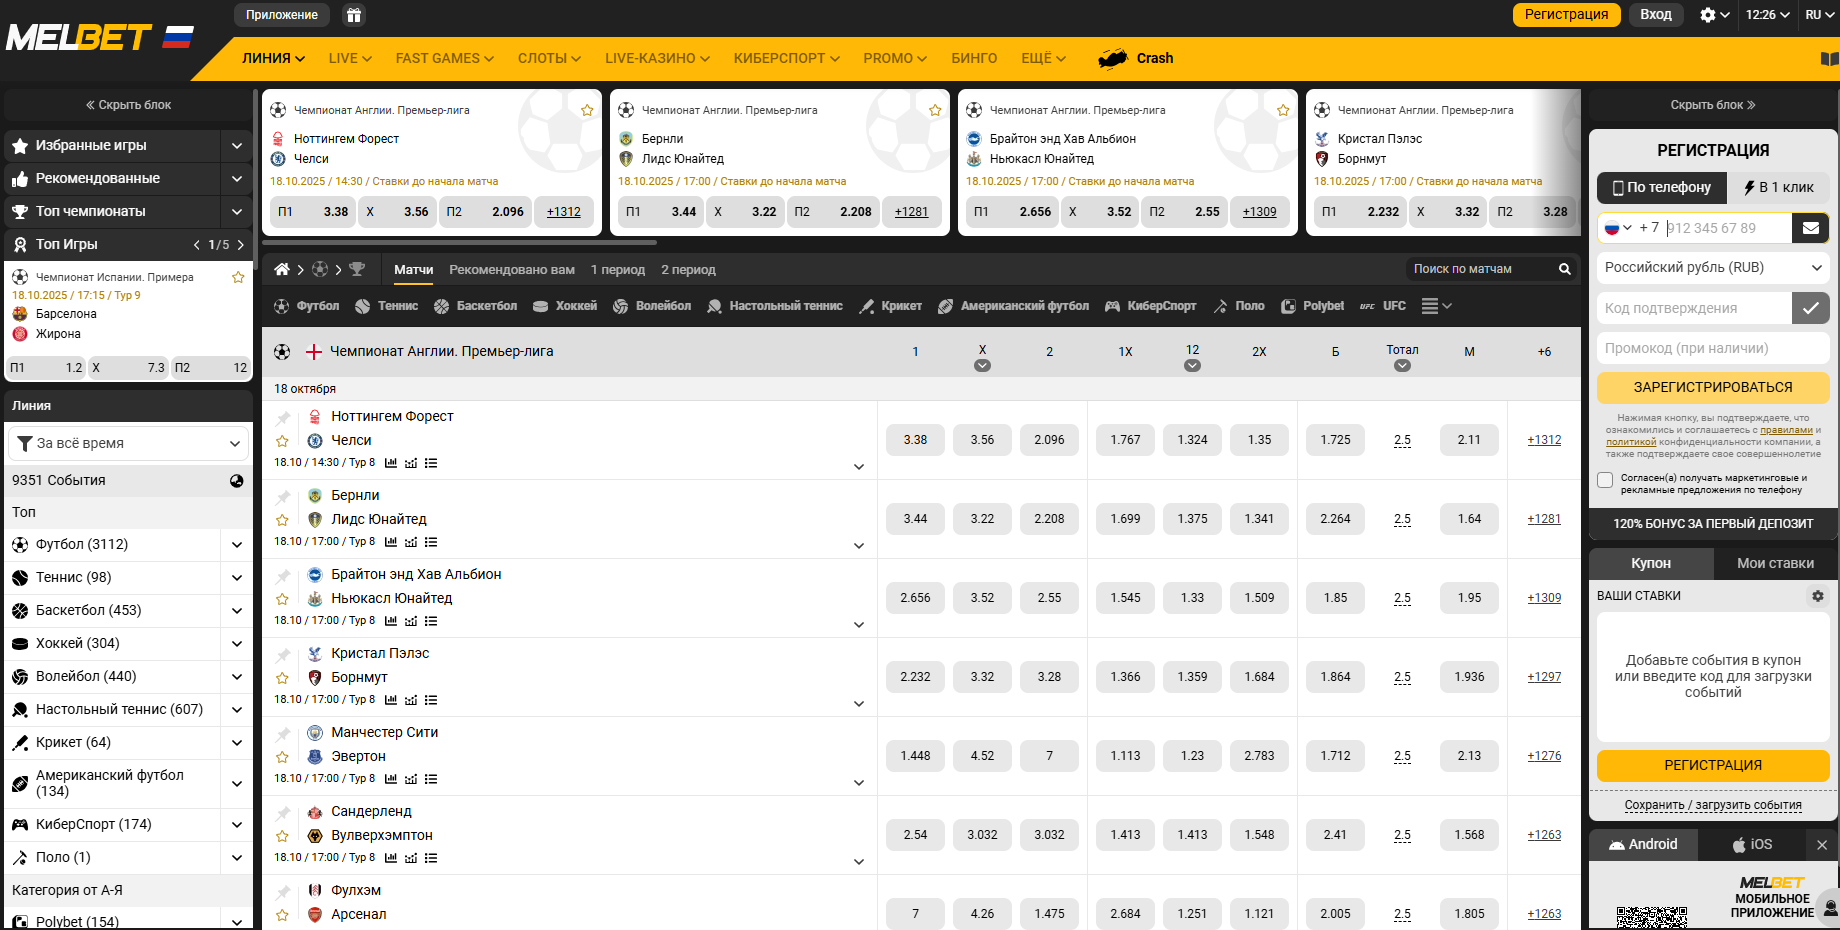Click the Промокод input field

pyautogui.click(x=1712, y=348)
